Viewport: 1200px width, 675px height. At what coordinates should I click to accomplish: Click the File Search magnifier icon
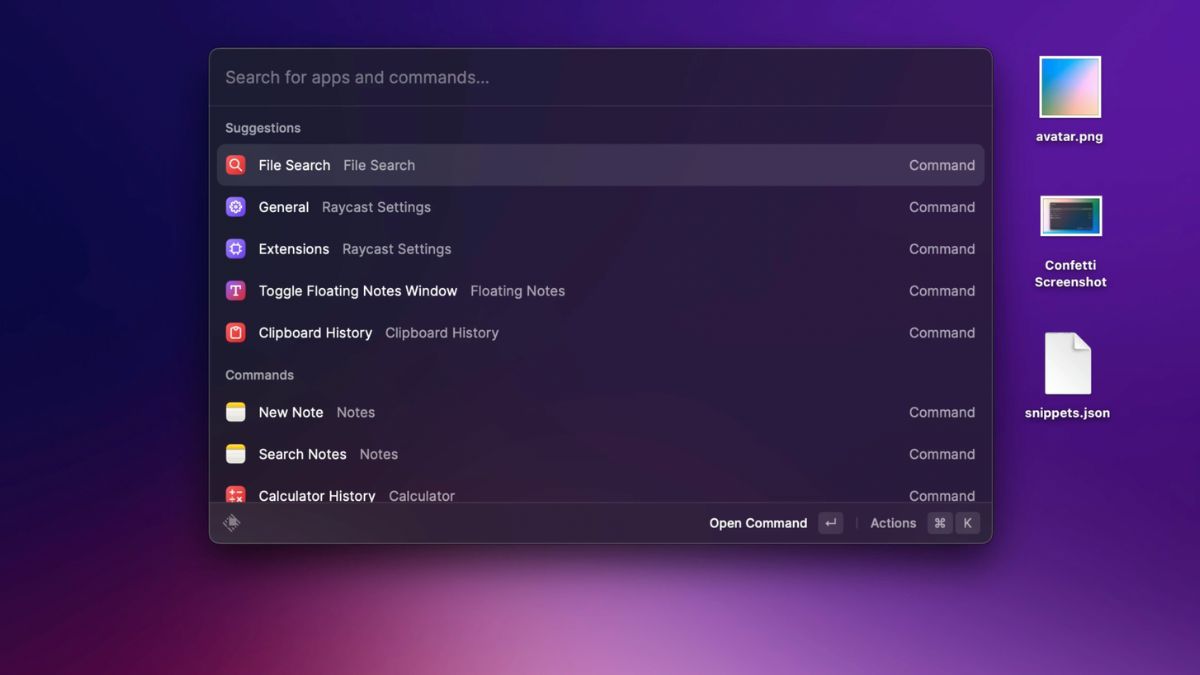(235, 165)
